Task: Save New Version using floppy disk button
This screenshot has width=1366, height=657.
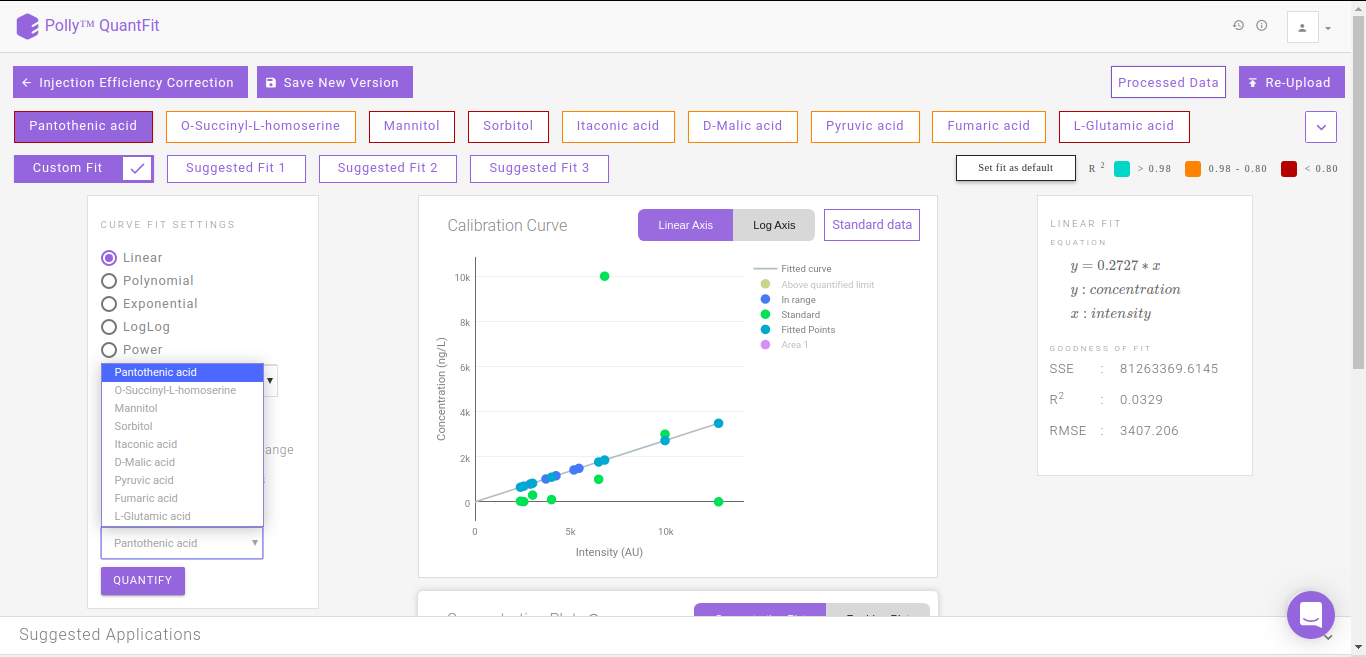Action: pos(334,83)
